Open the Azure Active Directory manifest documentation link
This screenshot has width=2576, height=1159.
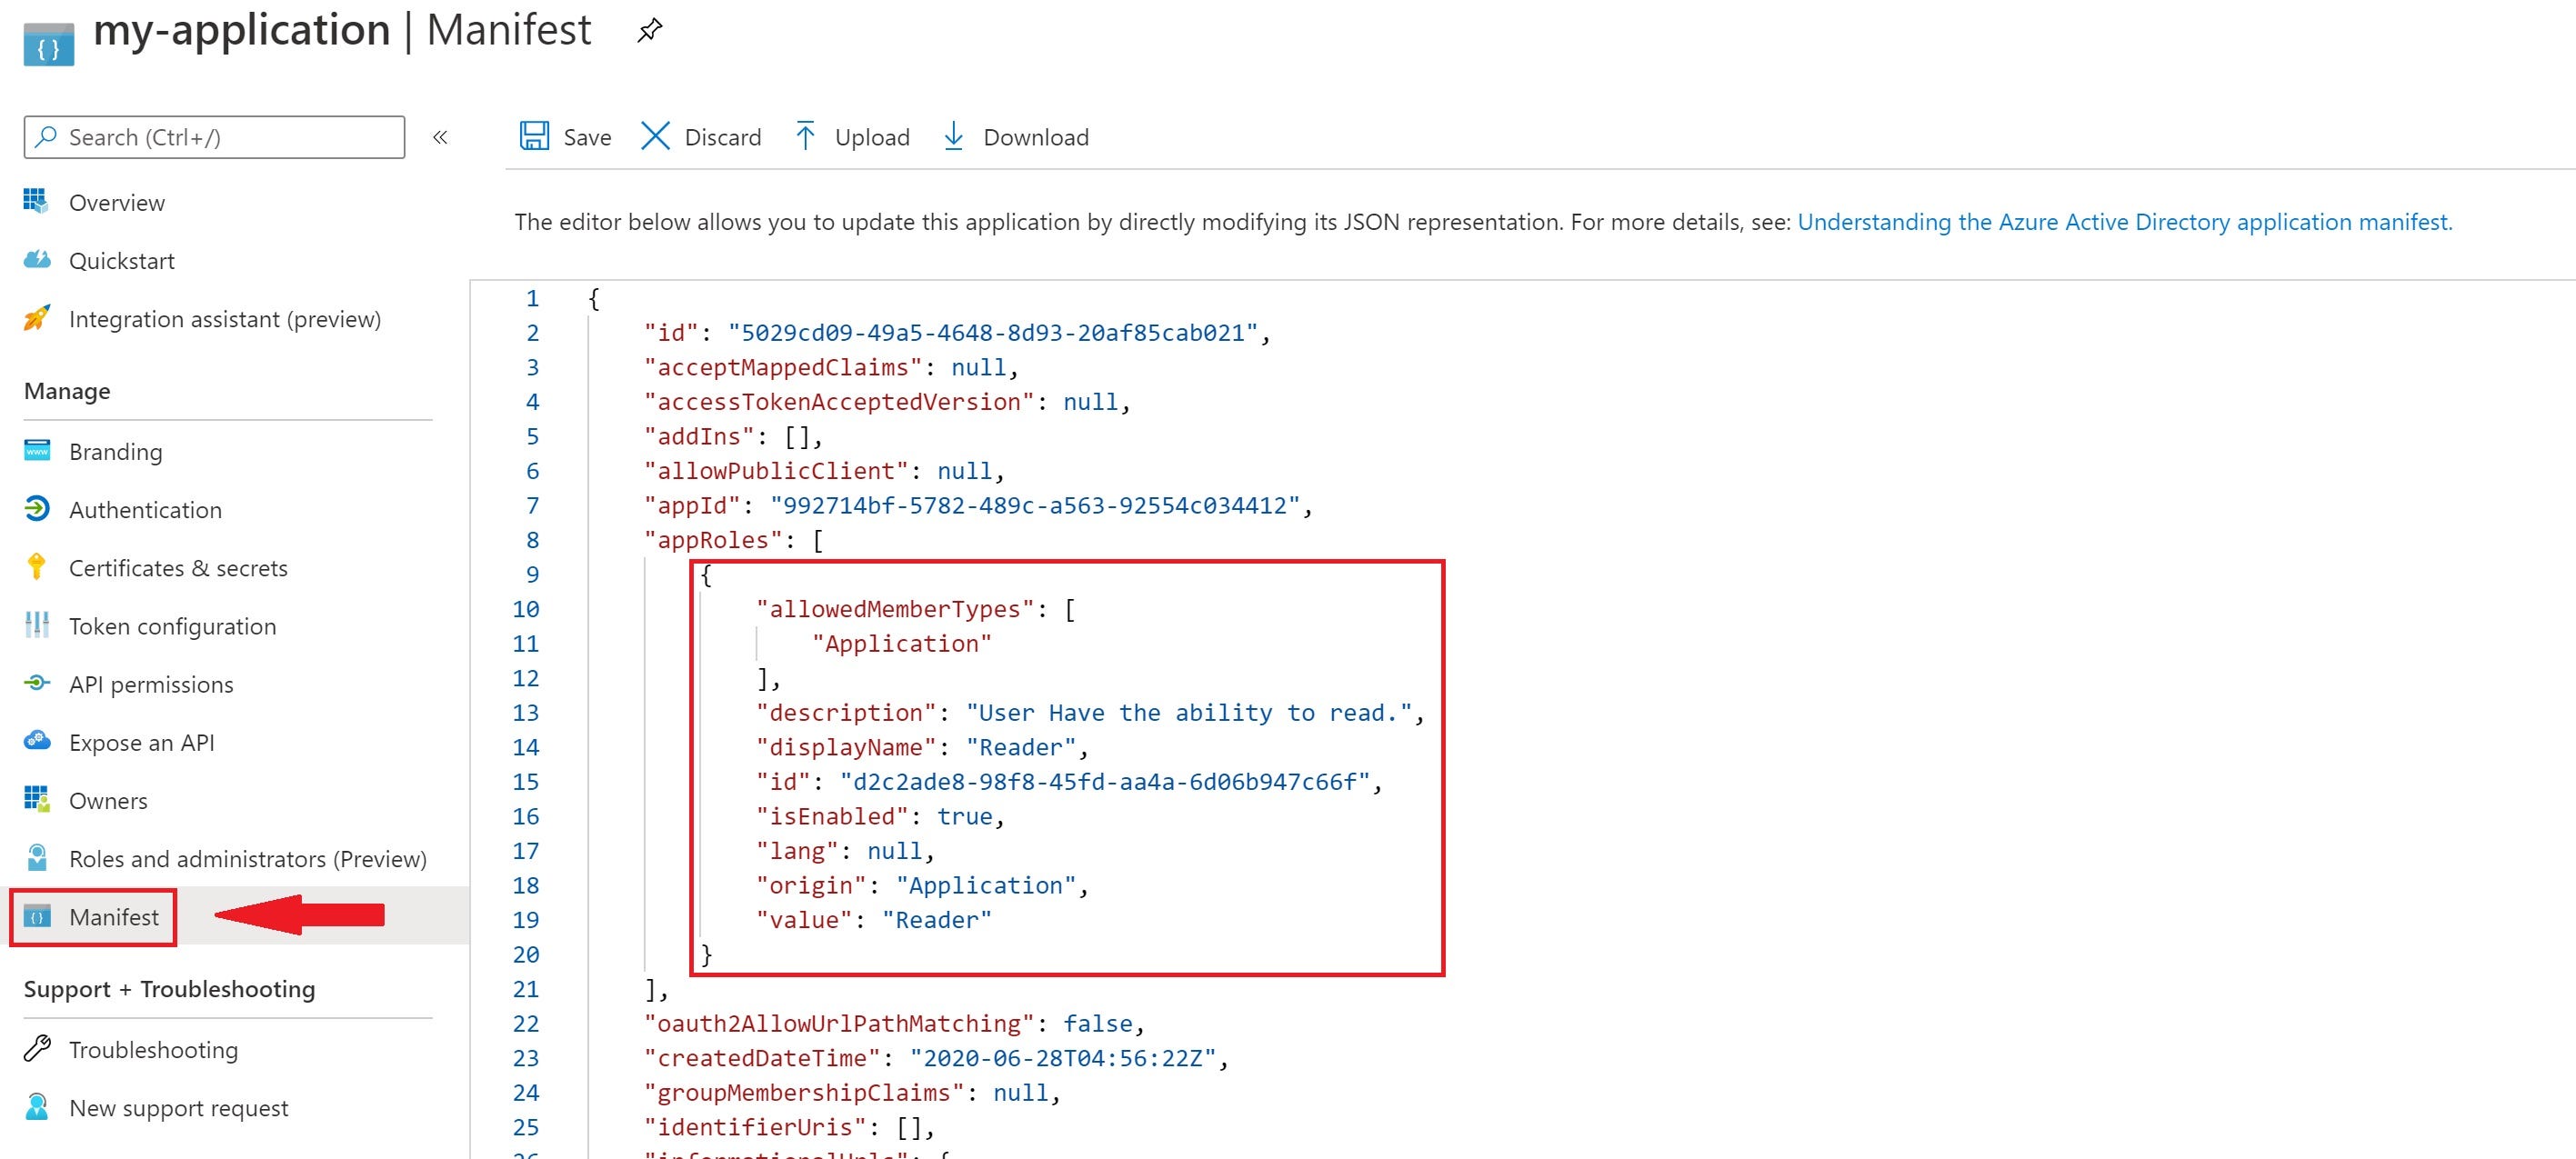[2124, 221]
